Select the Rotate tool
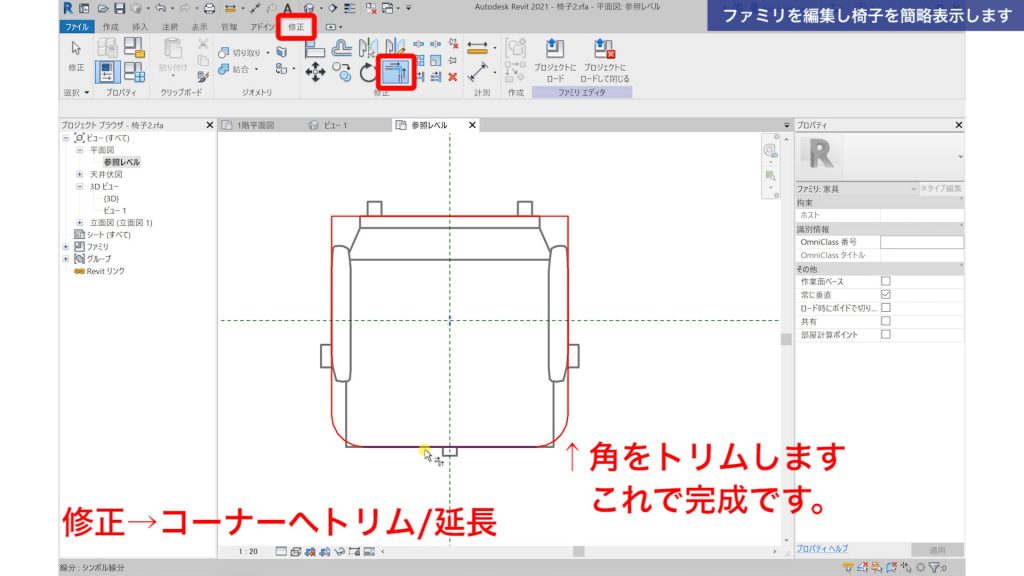 pos(366,71)
